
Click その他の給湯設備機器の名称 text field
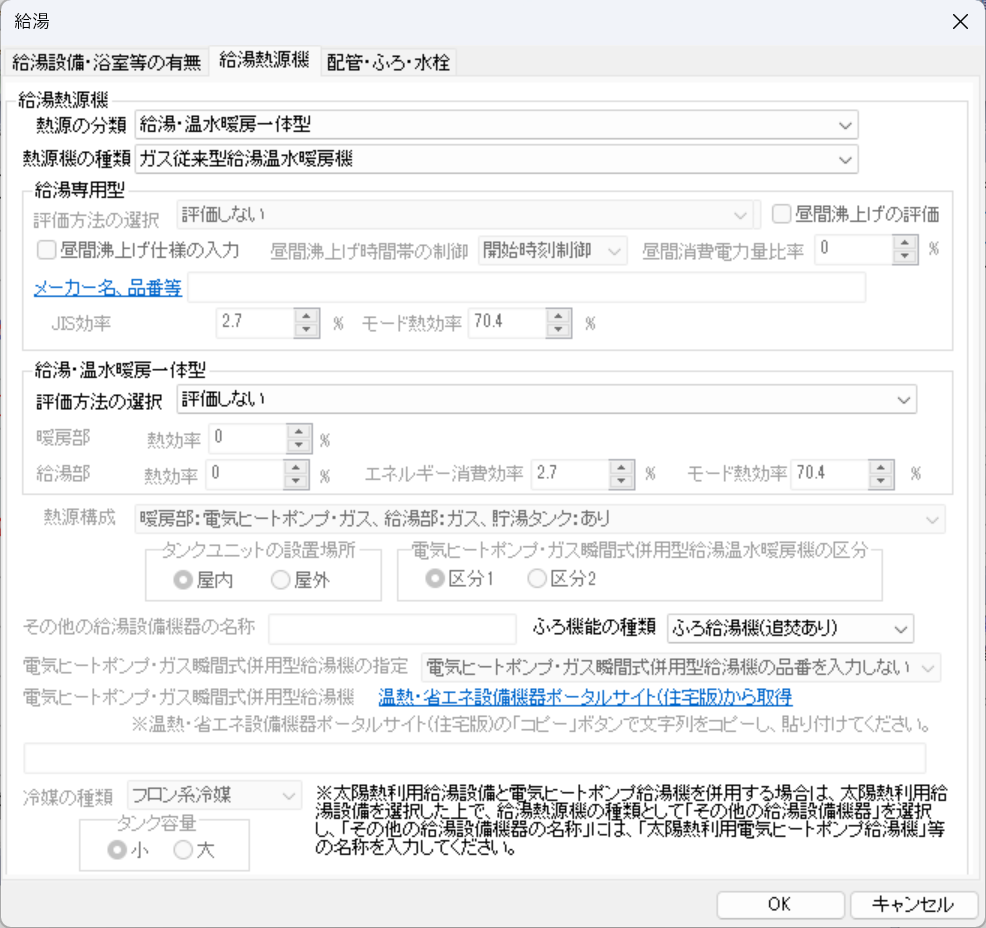point(392,629)
